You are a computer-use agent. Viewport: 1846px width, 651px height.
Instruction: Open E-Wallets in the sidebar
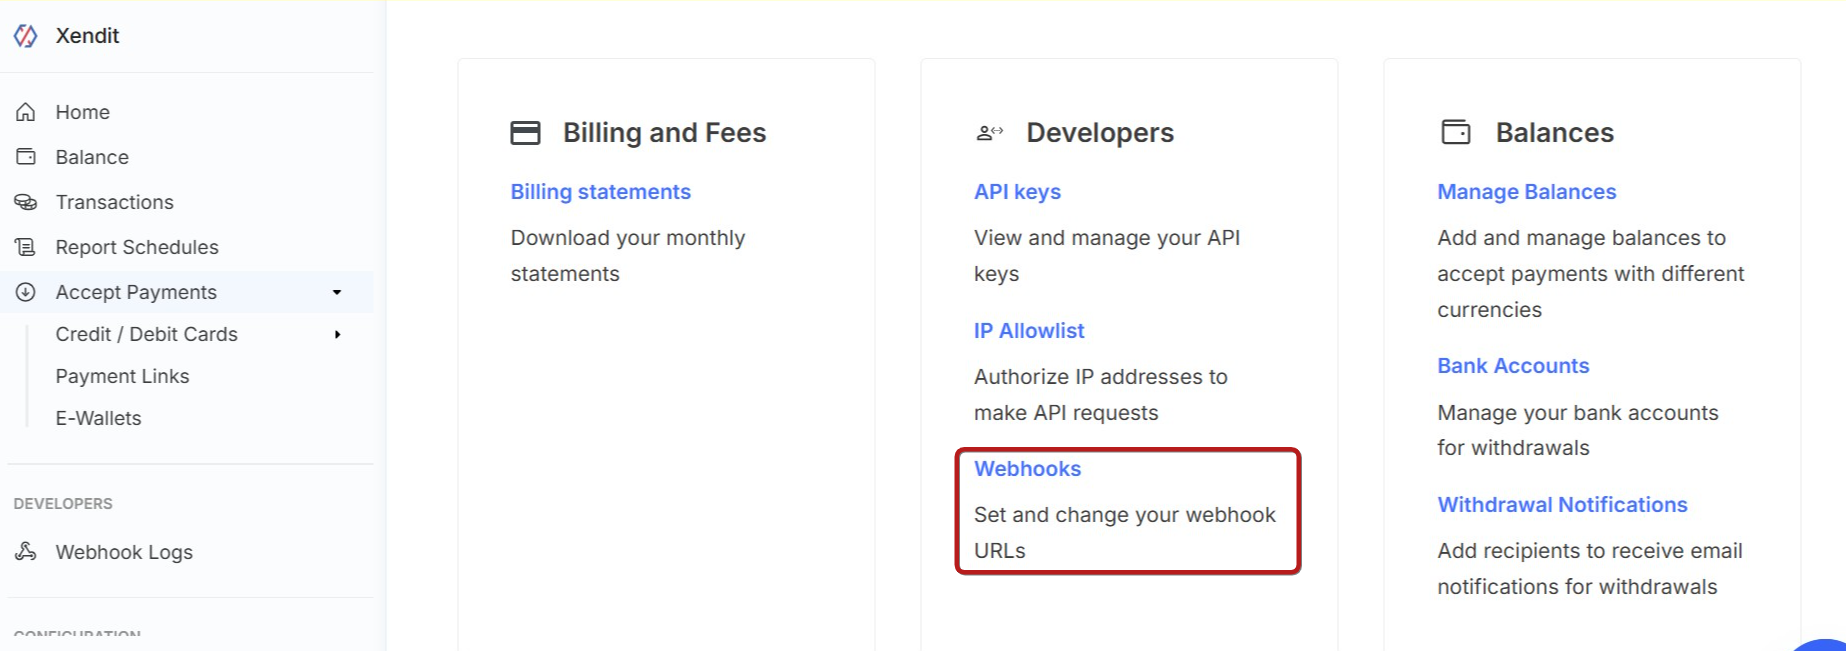(98, 418)
